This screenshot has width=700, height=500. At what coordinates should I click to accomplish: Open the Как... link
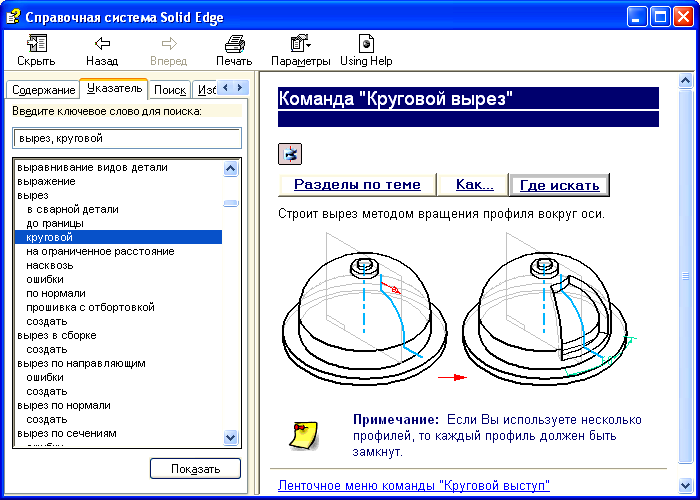(x=475, y=184)
